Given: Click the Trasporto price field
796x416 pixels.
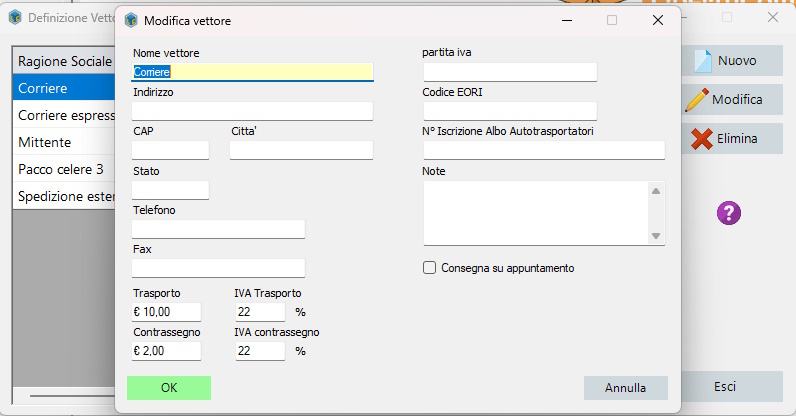Looking at the screenshot, I should click(x=166, y=312).
